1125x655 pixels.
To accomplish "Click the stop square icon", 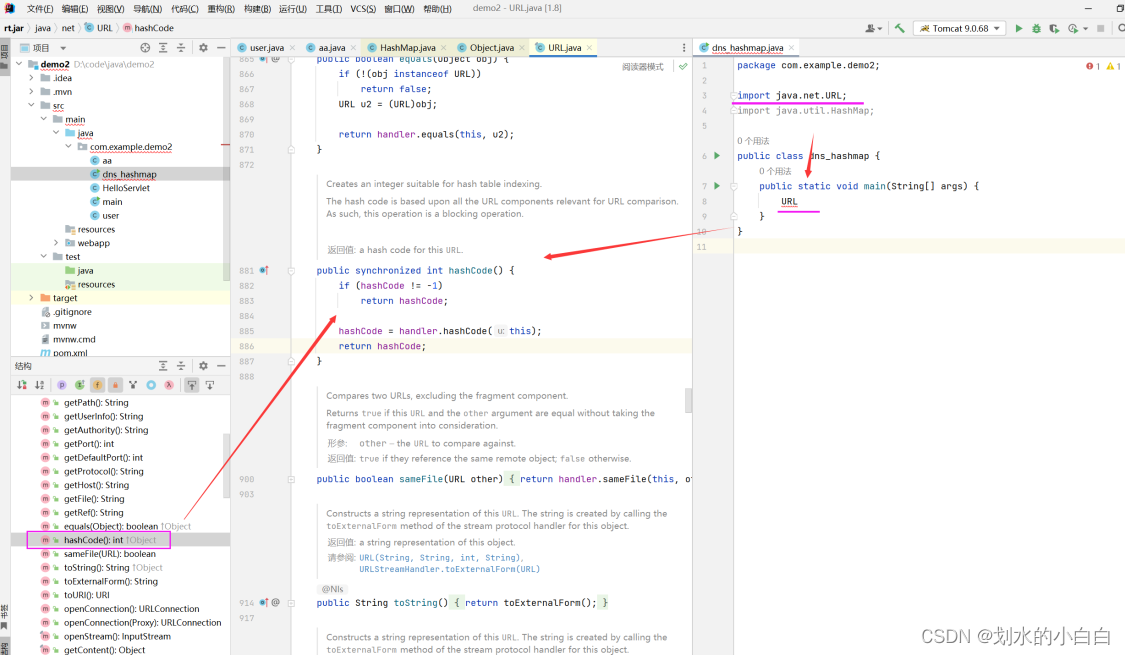I will (1101, 28).
